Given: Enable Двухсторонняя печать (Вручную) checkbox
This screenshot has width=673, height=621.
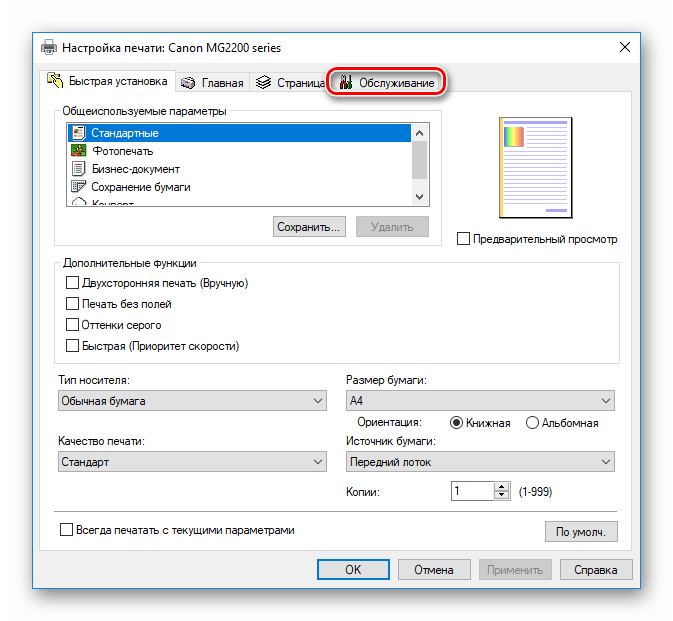Looking at the screenshot, I should coord(72,283).
